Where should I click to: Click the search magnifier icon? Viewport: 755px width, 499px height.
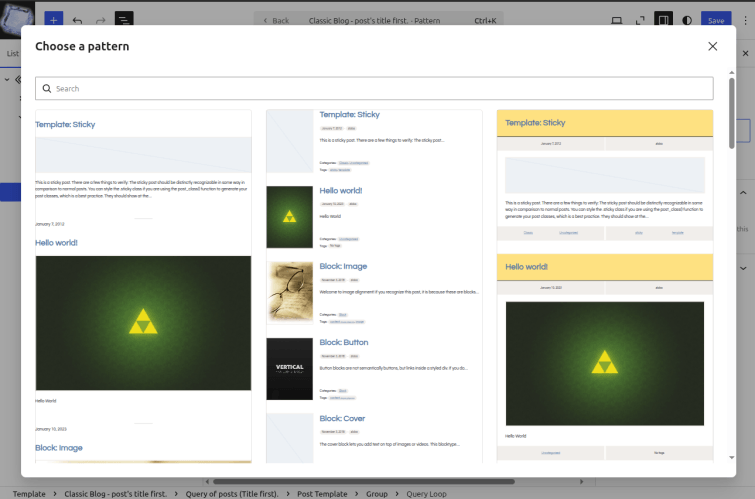pyautogui.click(x=47, y=89)
